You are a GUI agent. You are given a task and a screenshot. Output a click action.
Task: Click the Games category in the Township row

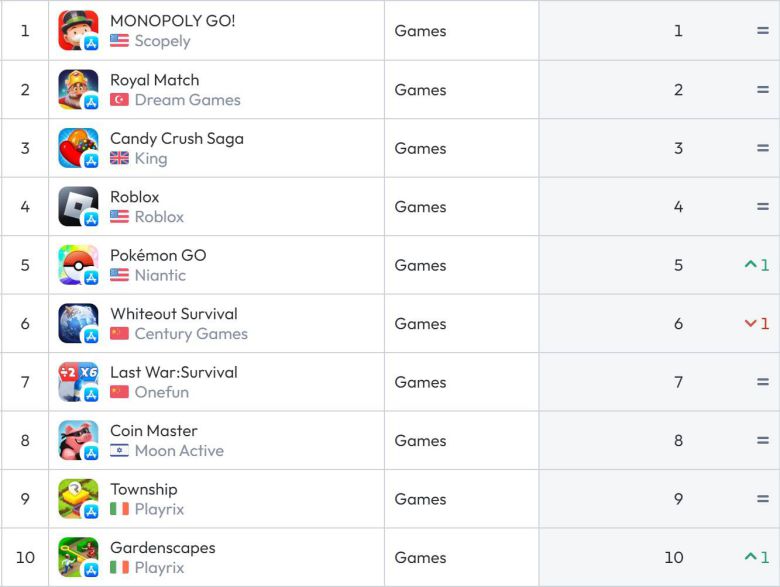point(420,499)
